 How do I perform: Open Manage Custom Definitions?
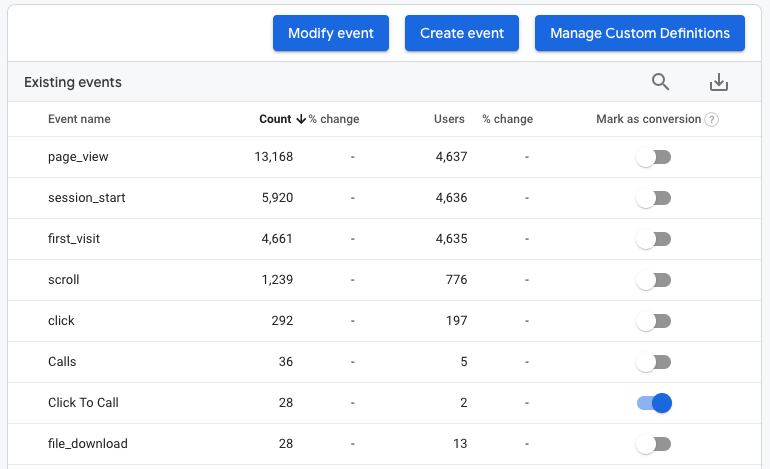pyautogui.click(x=640, y=33)
